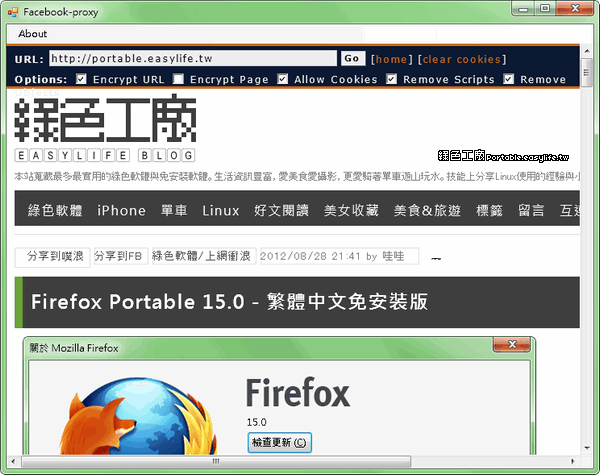This screenshot has width=600, height=475.
Task: Toggle the Allow Cookies checkbox
Action: click(282, 79)
